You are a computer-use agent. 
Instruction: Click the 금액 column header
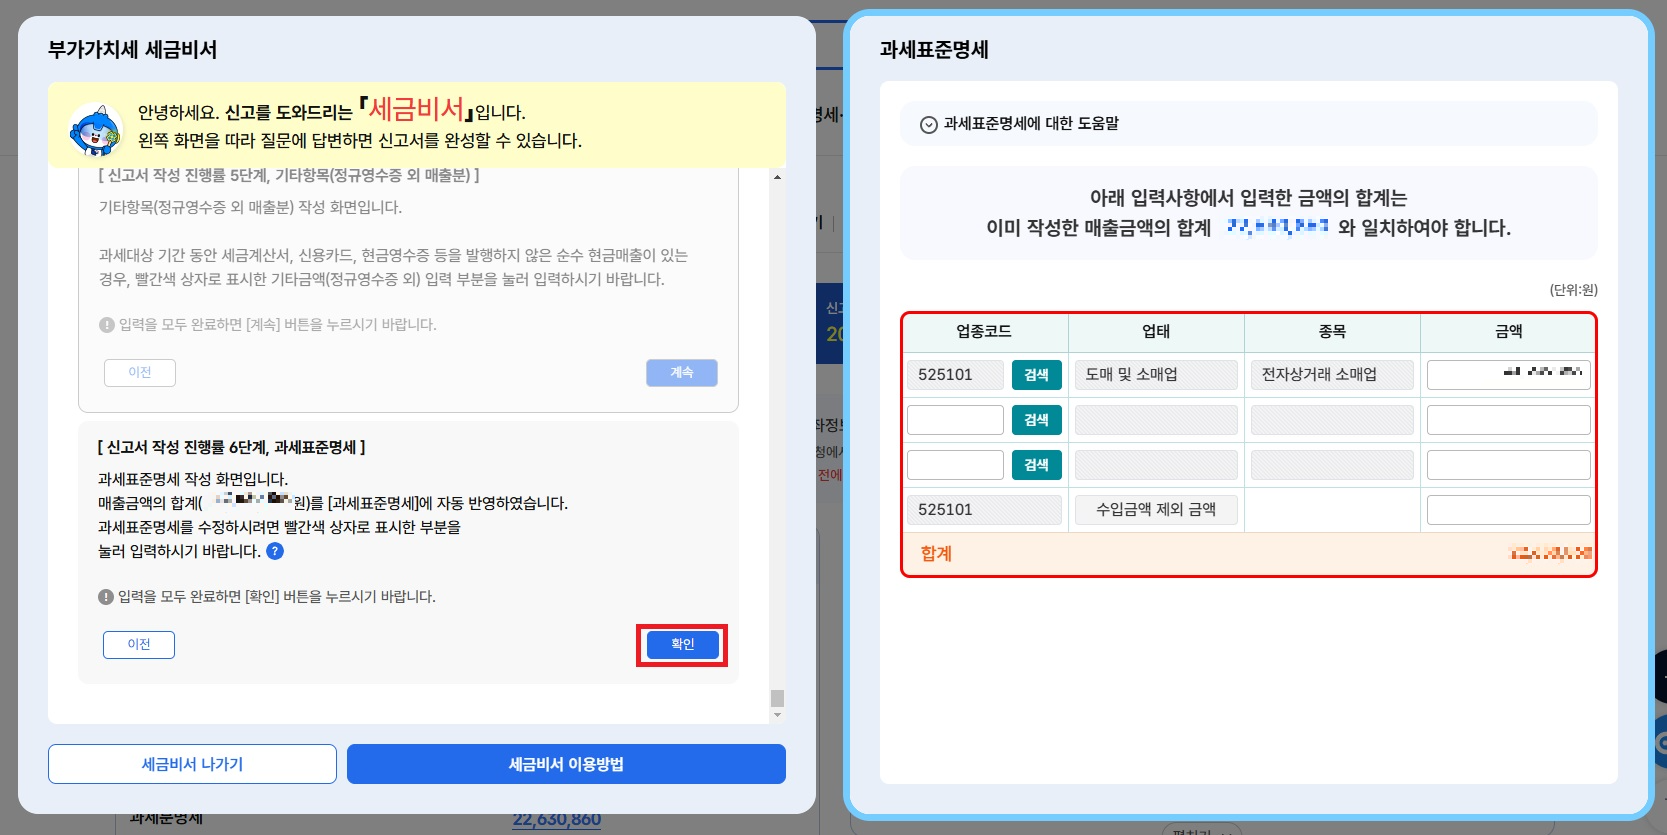tap(1508, 332)
